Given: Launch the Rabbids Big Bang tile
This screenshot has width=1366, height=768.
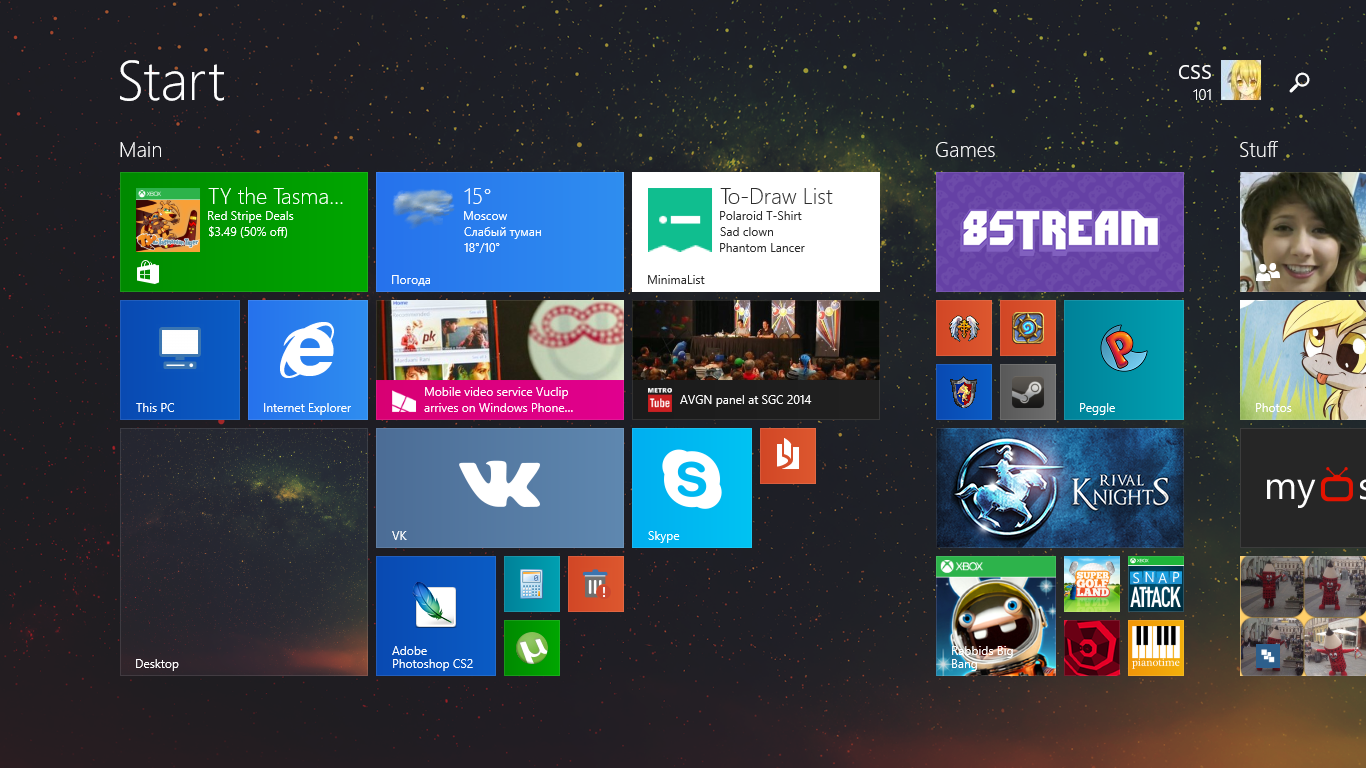Looking at the screenshot, I should (996, 616).
